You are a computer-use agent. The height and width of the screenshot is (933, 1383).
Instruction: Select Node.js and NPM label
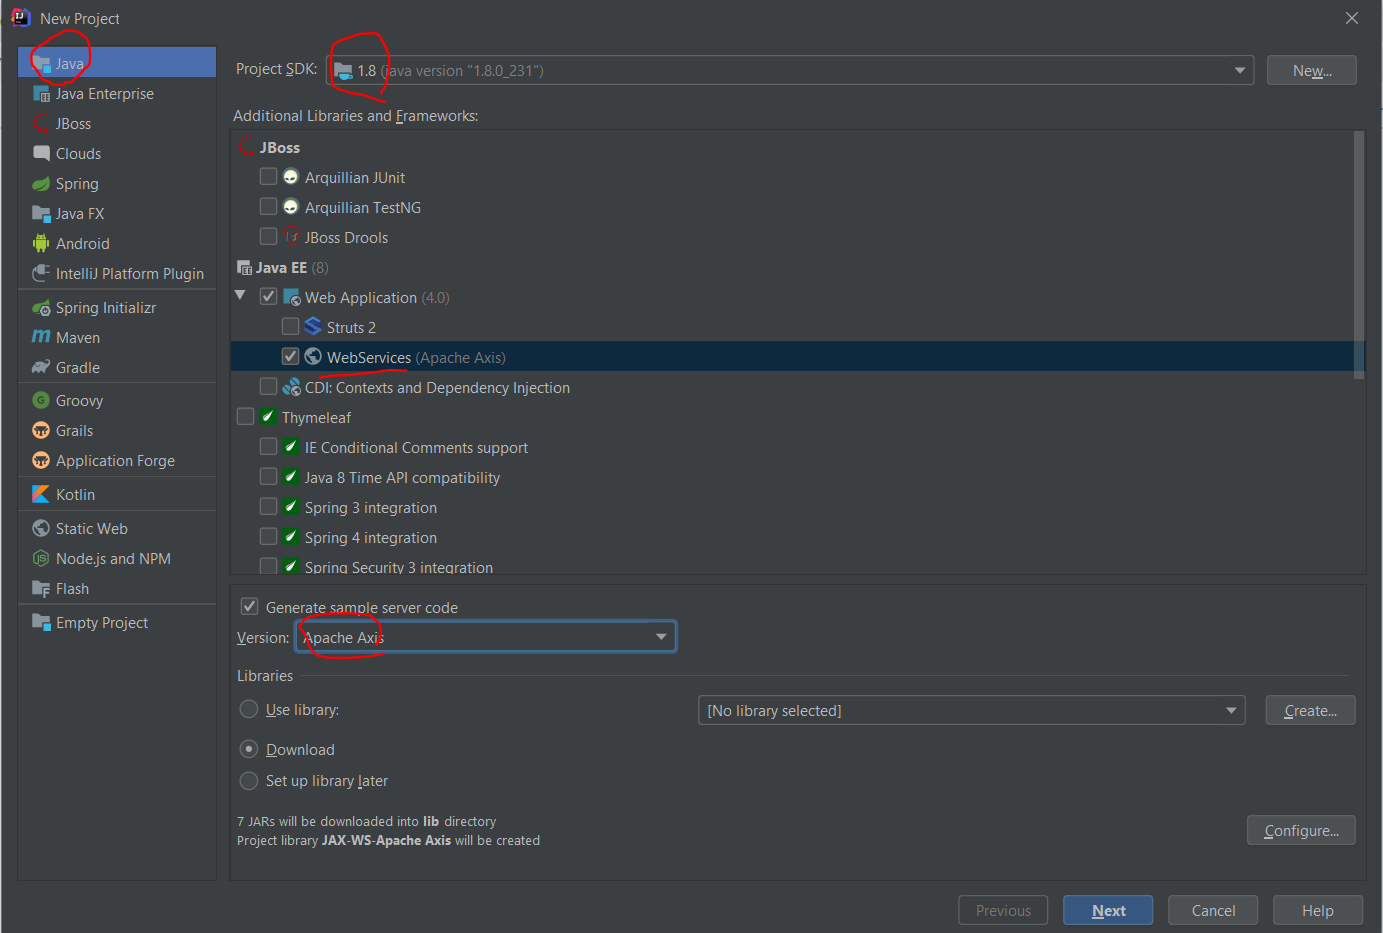(x=113, y=559)
